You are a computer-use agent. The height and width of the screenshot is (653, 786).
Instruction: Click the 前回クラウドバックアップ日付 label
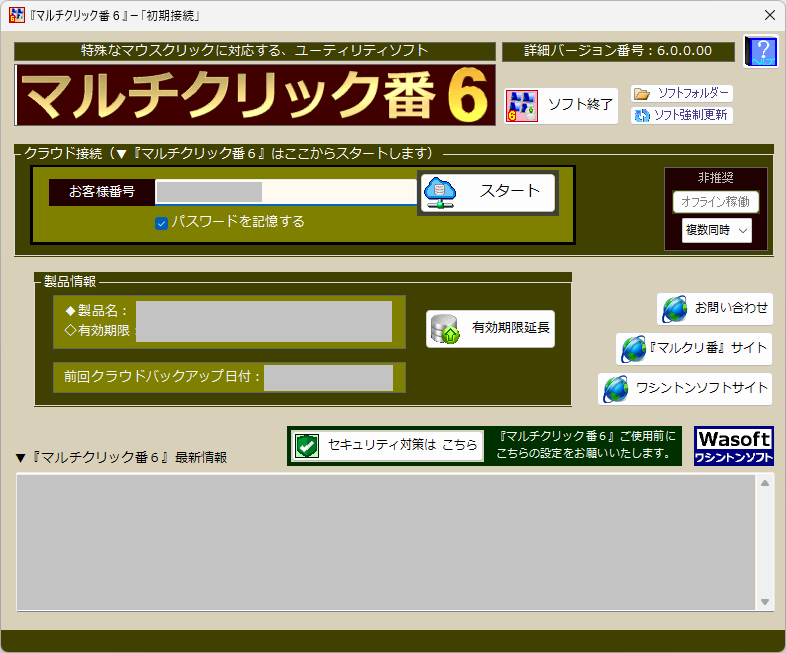[162, 377]
